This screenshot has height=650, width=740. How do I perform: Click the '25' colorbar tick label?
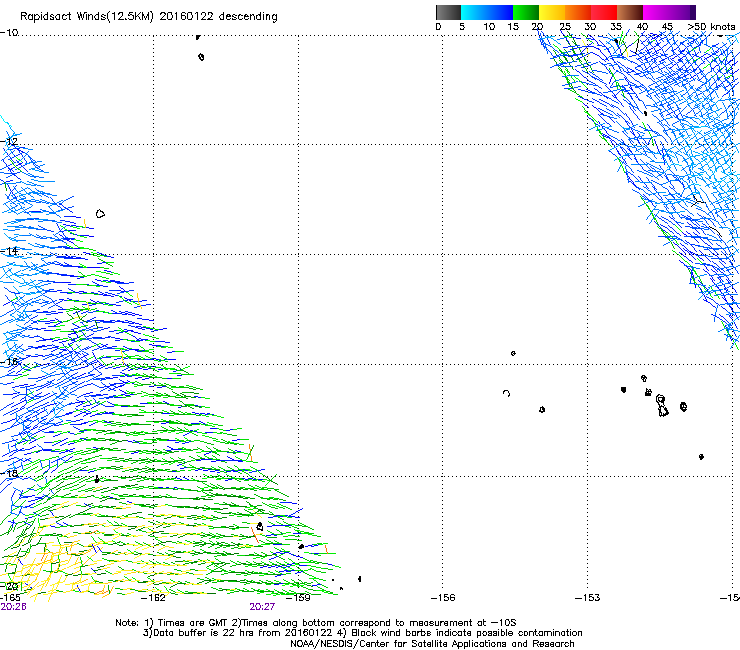tap(565, 27)
